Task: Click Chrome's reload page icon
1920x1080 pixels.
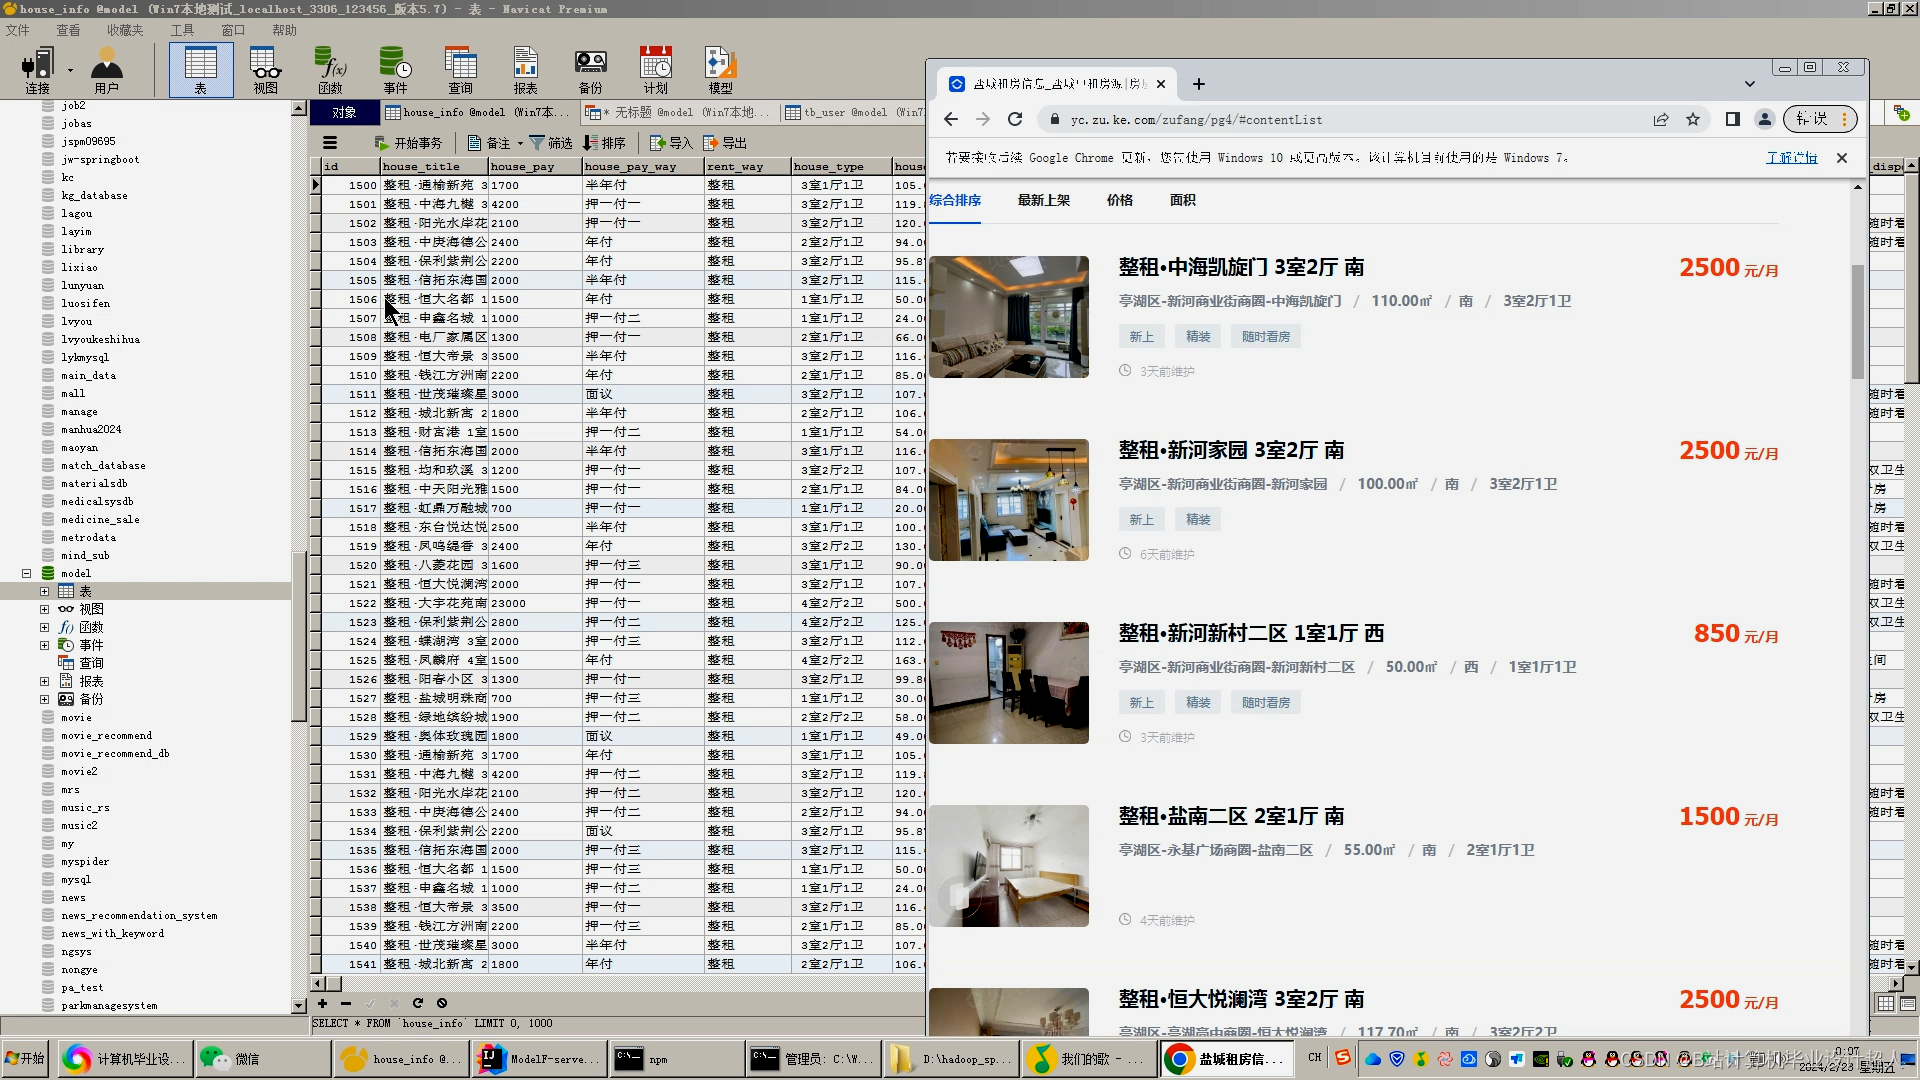Action: click(1015, 119)
